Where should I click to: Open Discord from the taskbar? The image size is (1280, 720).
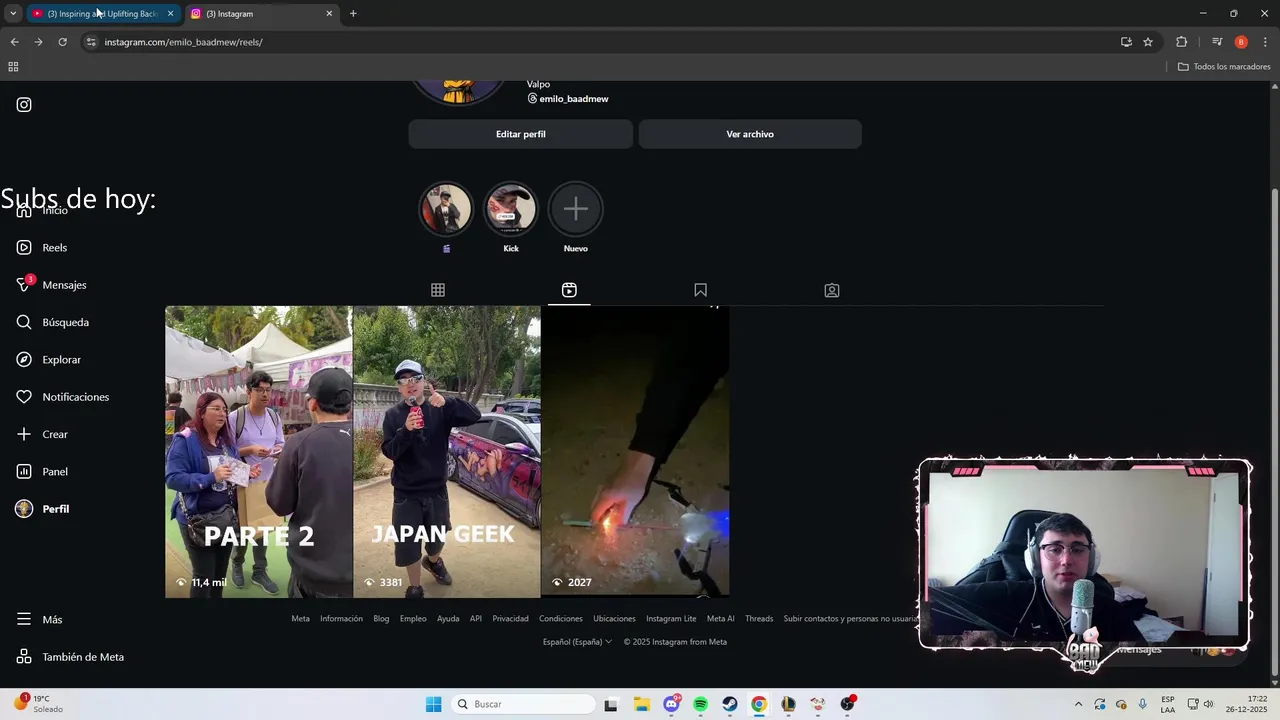671,704
